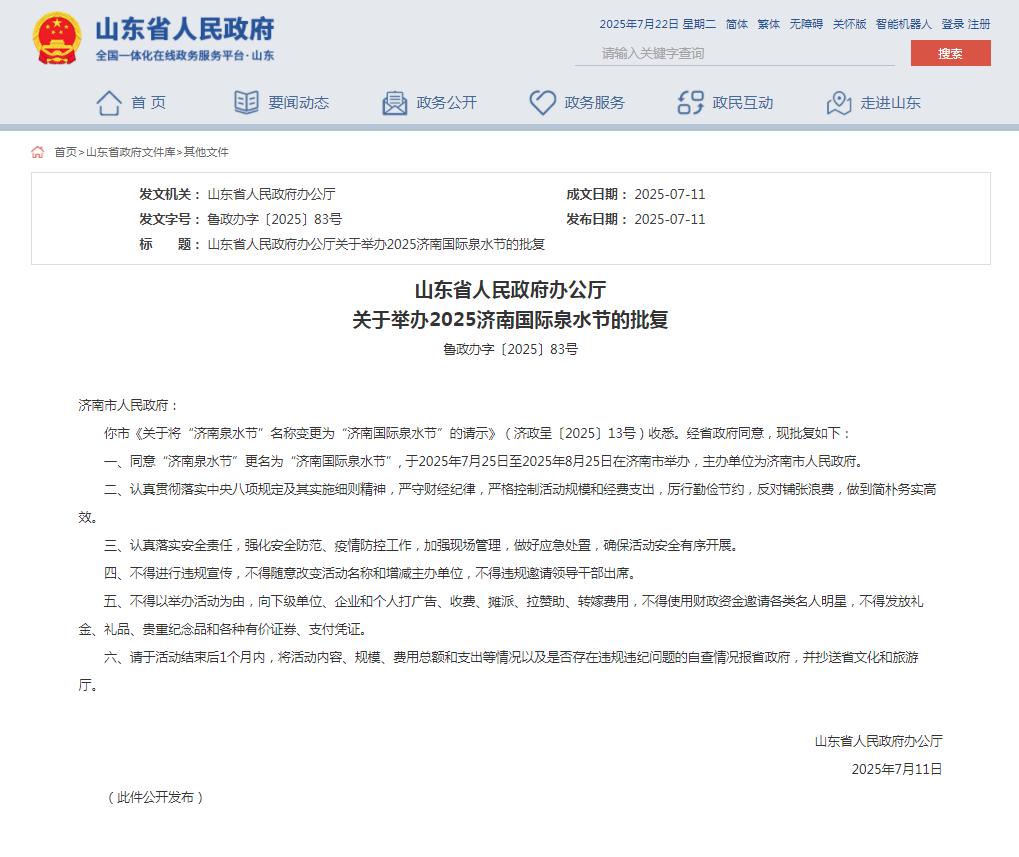Enable 无障碍 accessibility mode

coord(805,24)
